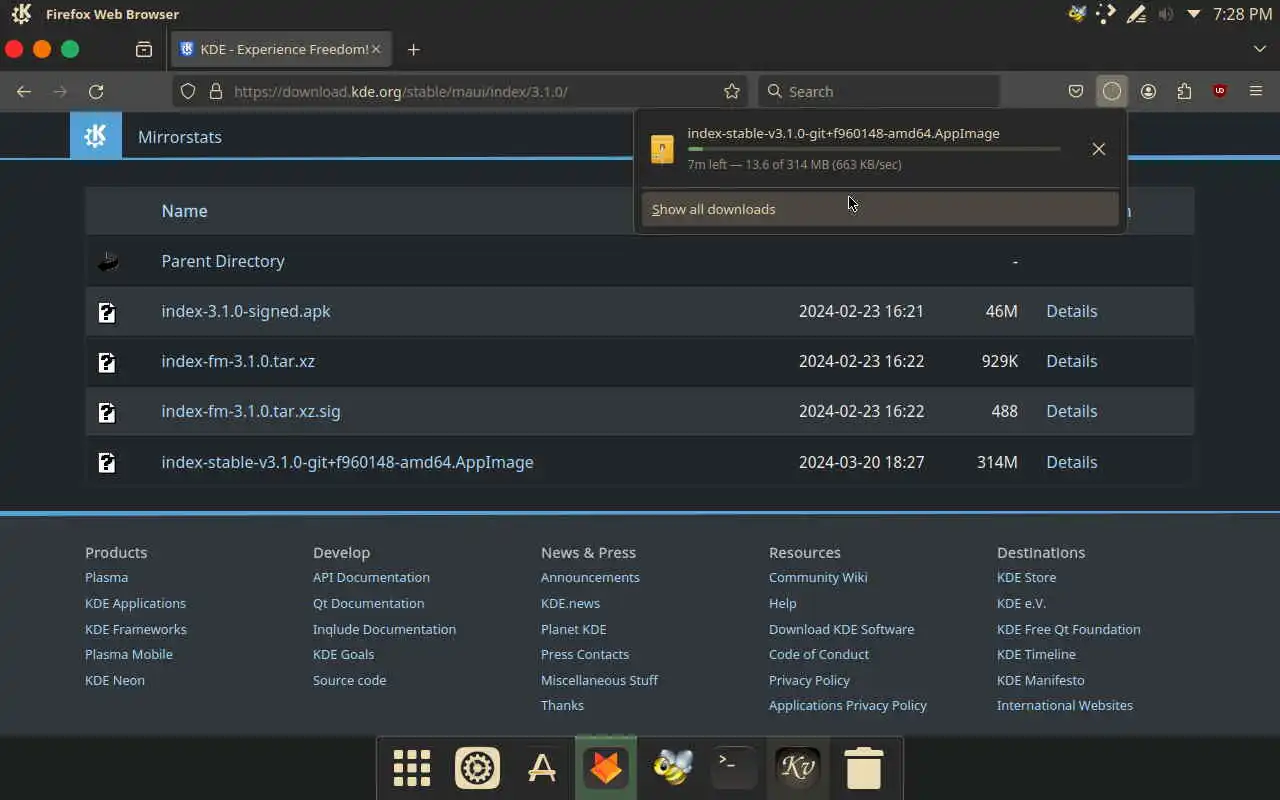The width and height of the screenshot is (1280, 800).
Task: Click the clock showing 7:28 PM
Action: [x=1242, y=14]
